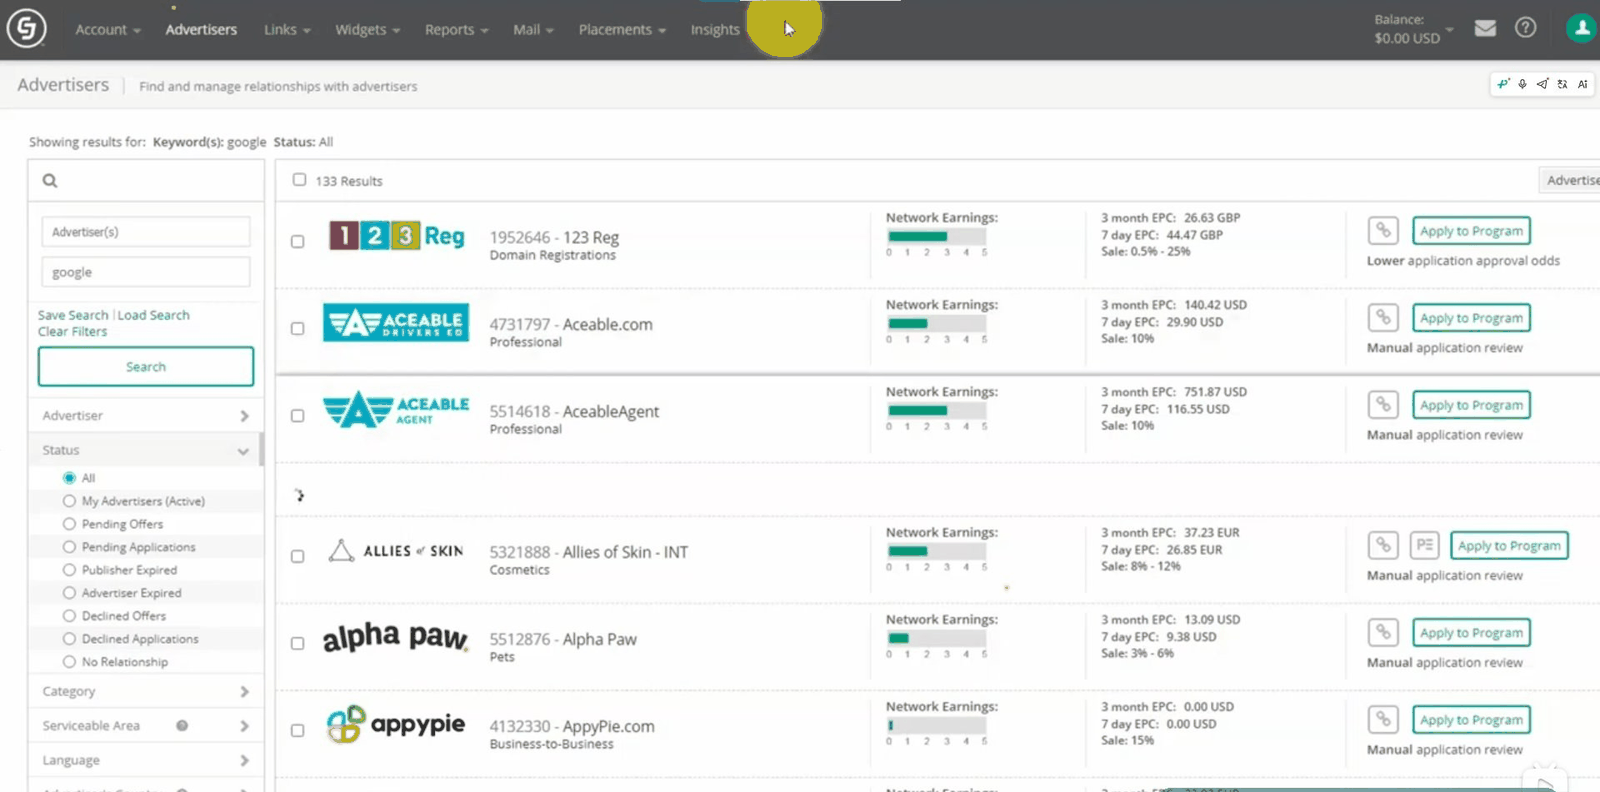This screenshot has height=792, width=1600.
Task: Open the user profile avatar
Action: click(x=1581, y=28)
